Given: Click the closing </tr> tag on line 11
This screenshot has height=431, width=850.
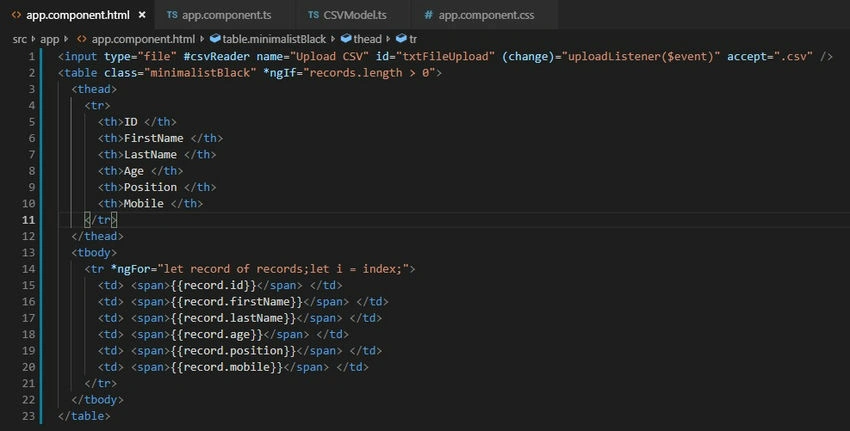Looking at the screenshot, I should [101, 220].
